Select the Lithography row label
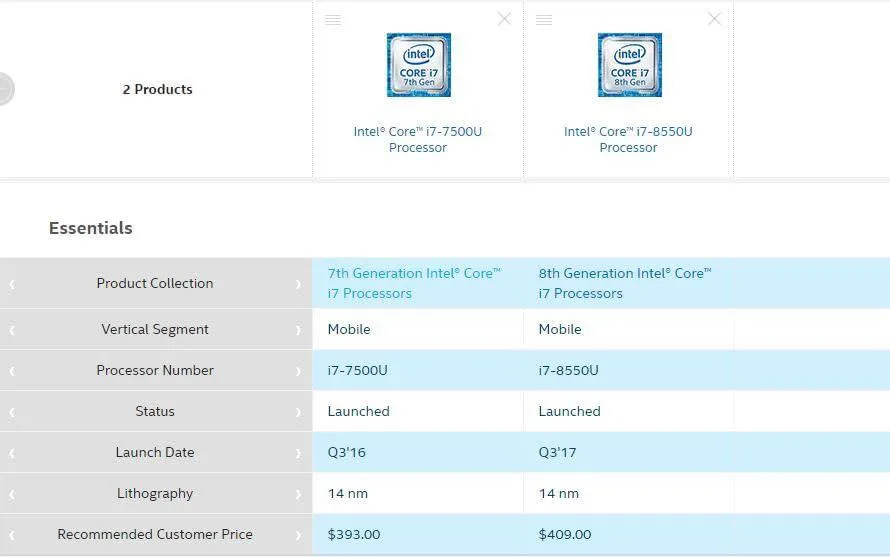This screenshot has width=890, height=557. point(155,493)
